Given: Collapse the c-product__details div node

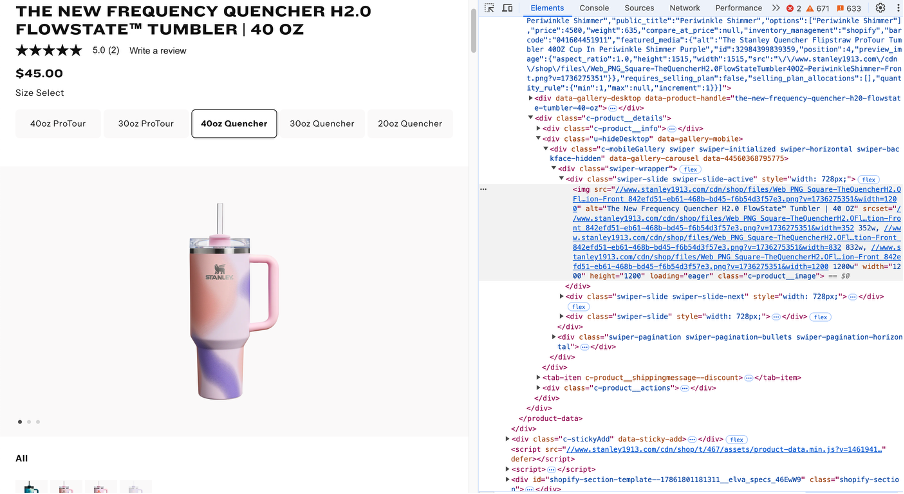Looking at the screenshot, I should tap(530, 118).
